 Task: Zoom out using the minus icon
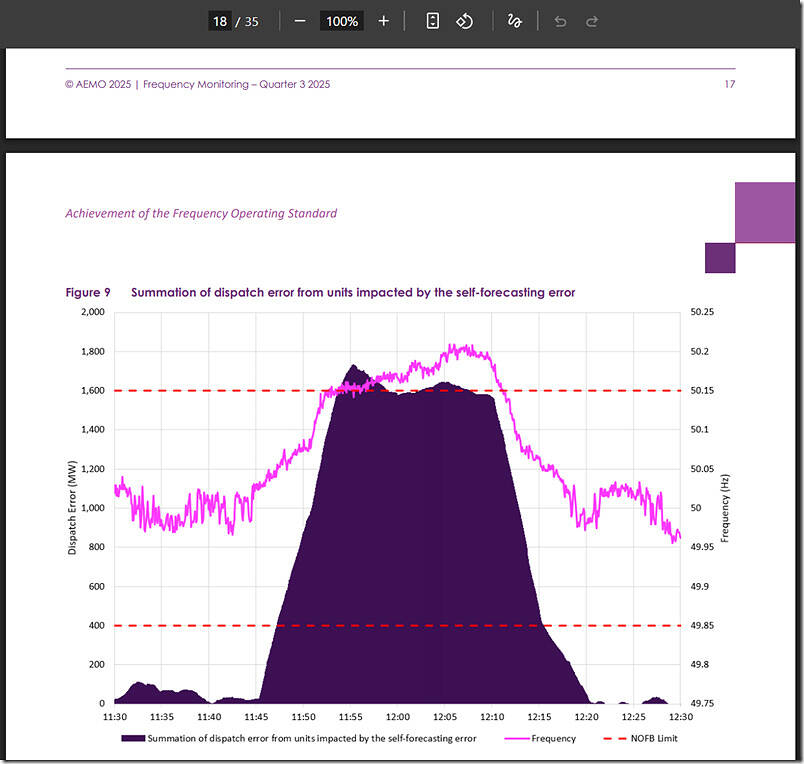[x=299, y=20]
